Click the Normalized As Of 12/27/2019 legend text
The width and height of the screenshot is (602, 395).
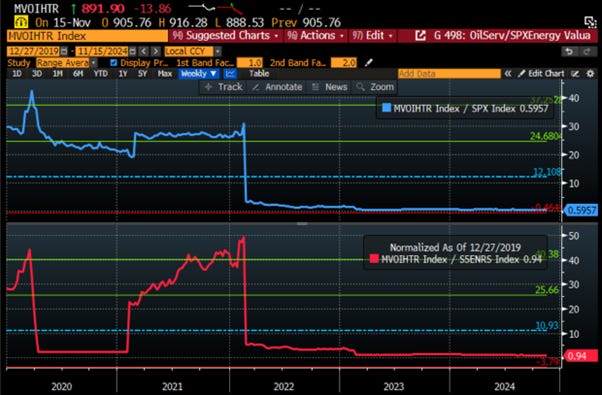455,248
